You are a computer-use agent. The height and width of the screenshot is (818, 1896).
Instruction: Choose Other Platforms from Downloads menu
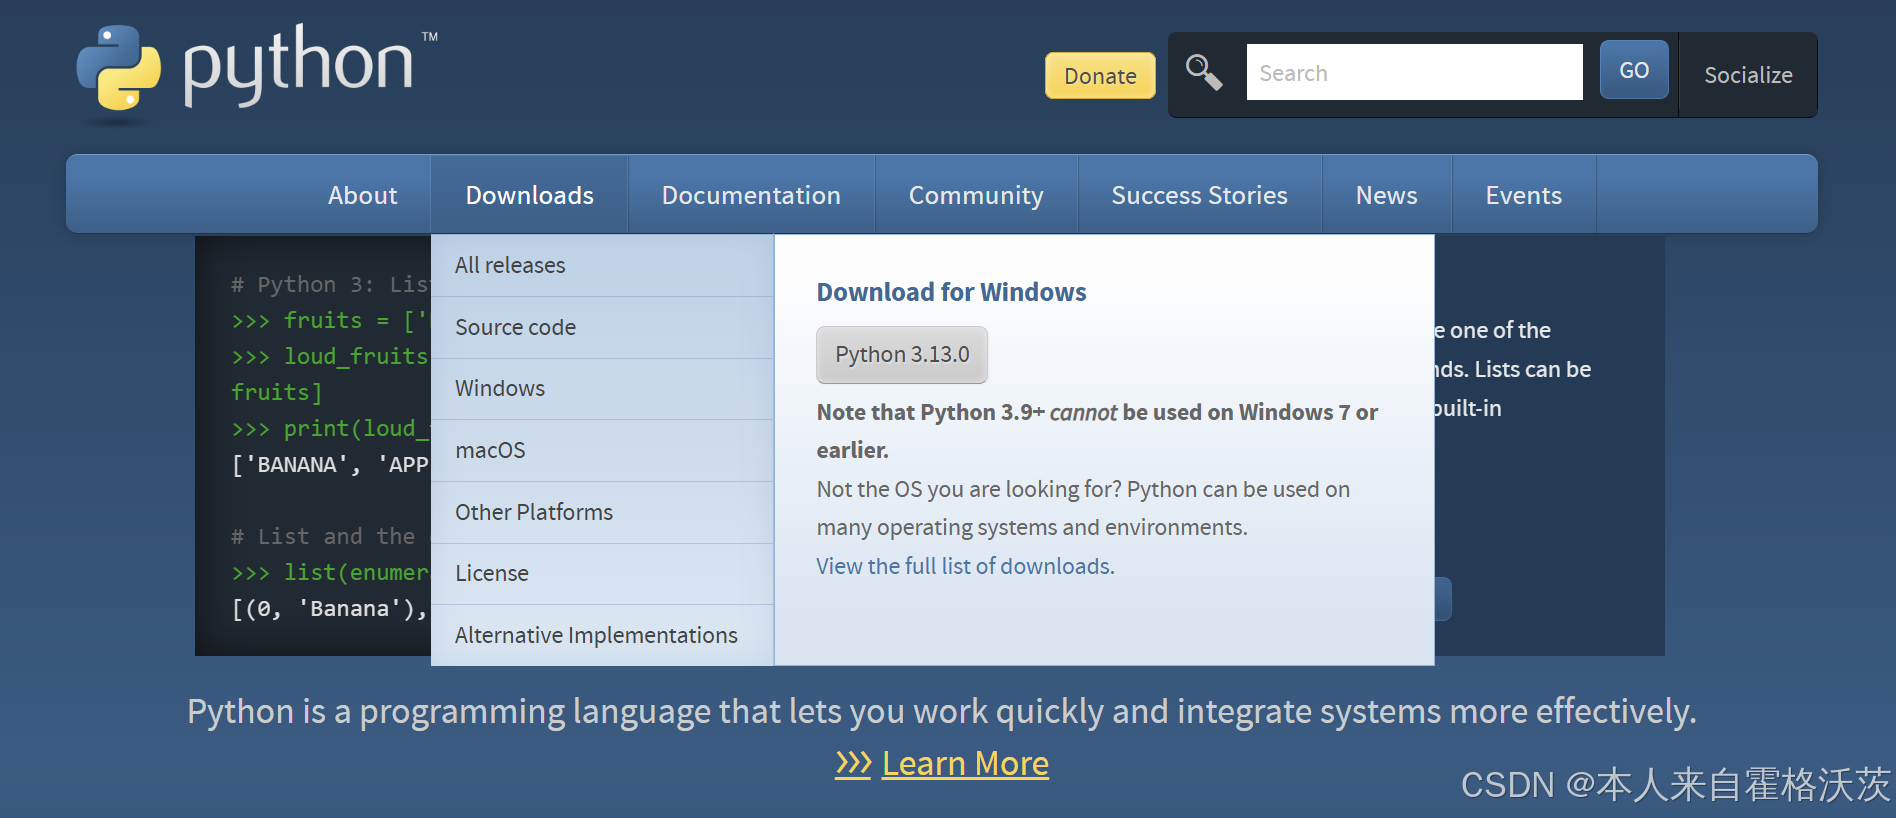pyautogui.click(x=602, y=512)
